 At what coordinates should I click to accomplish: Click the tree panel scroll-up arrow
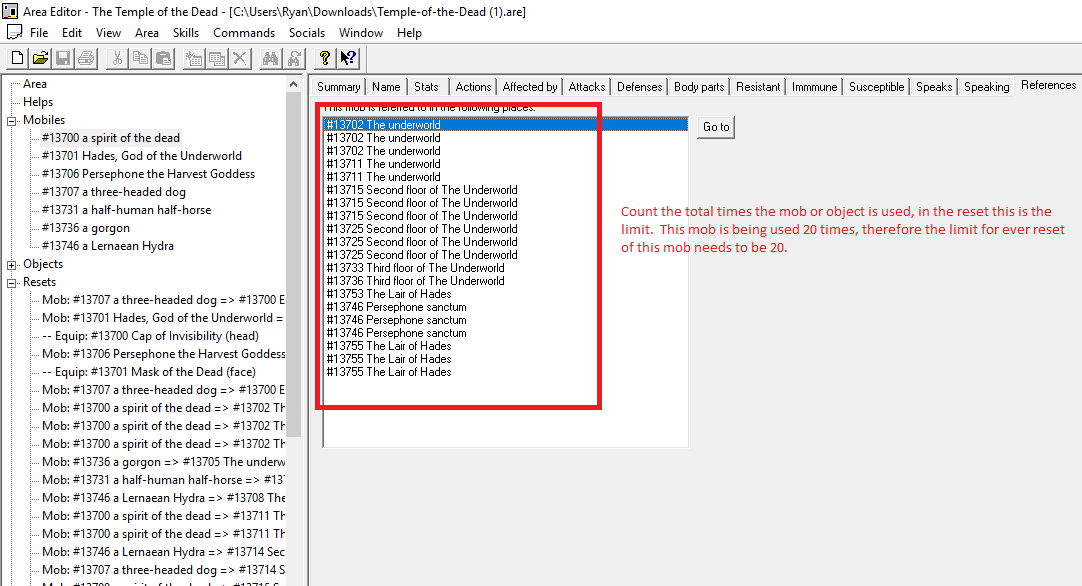click(294, 83)
